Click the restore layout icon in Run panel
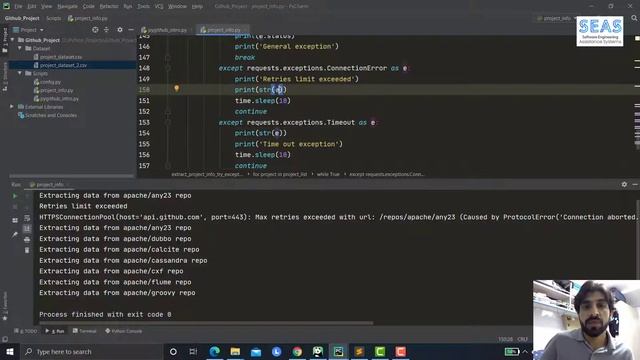Image resolution: width=640 pixels, height=360 pixels. tap(15, 220)
